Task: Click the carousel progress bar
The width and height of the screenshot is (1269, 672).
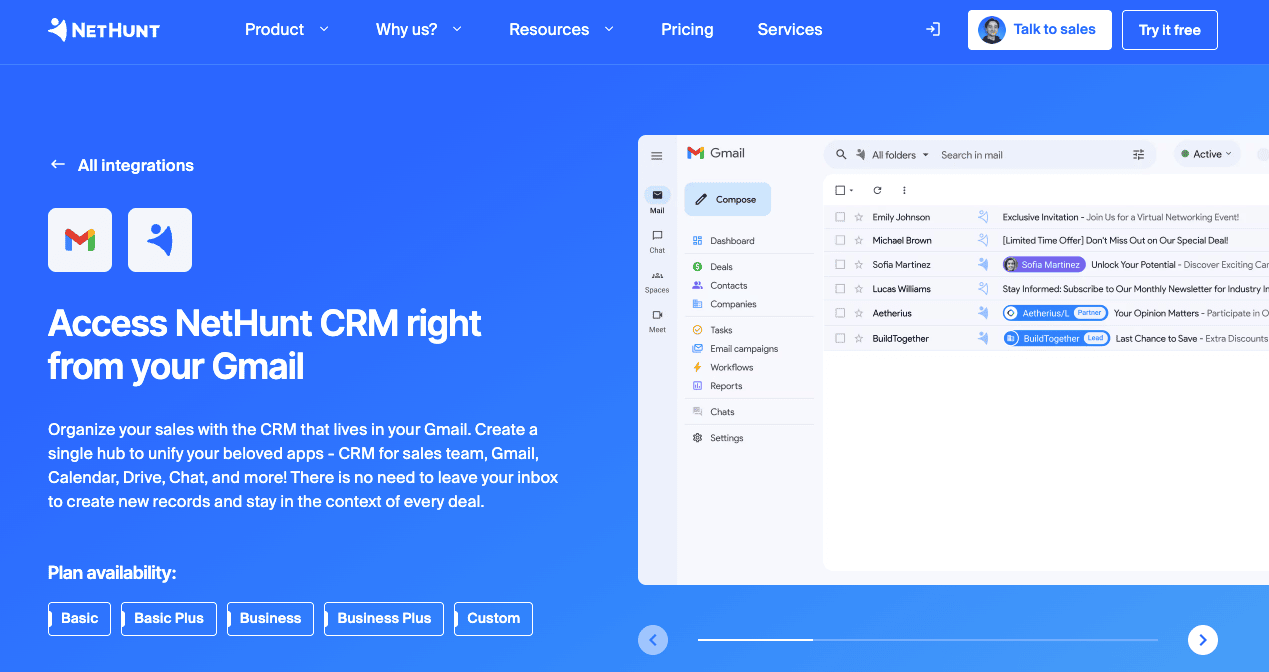Action: coord(928,639)
